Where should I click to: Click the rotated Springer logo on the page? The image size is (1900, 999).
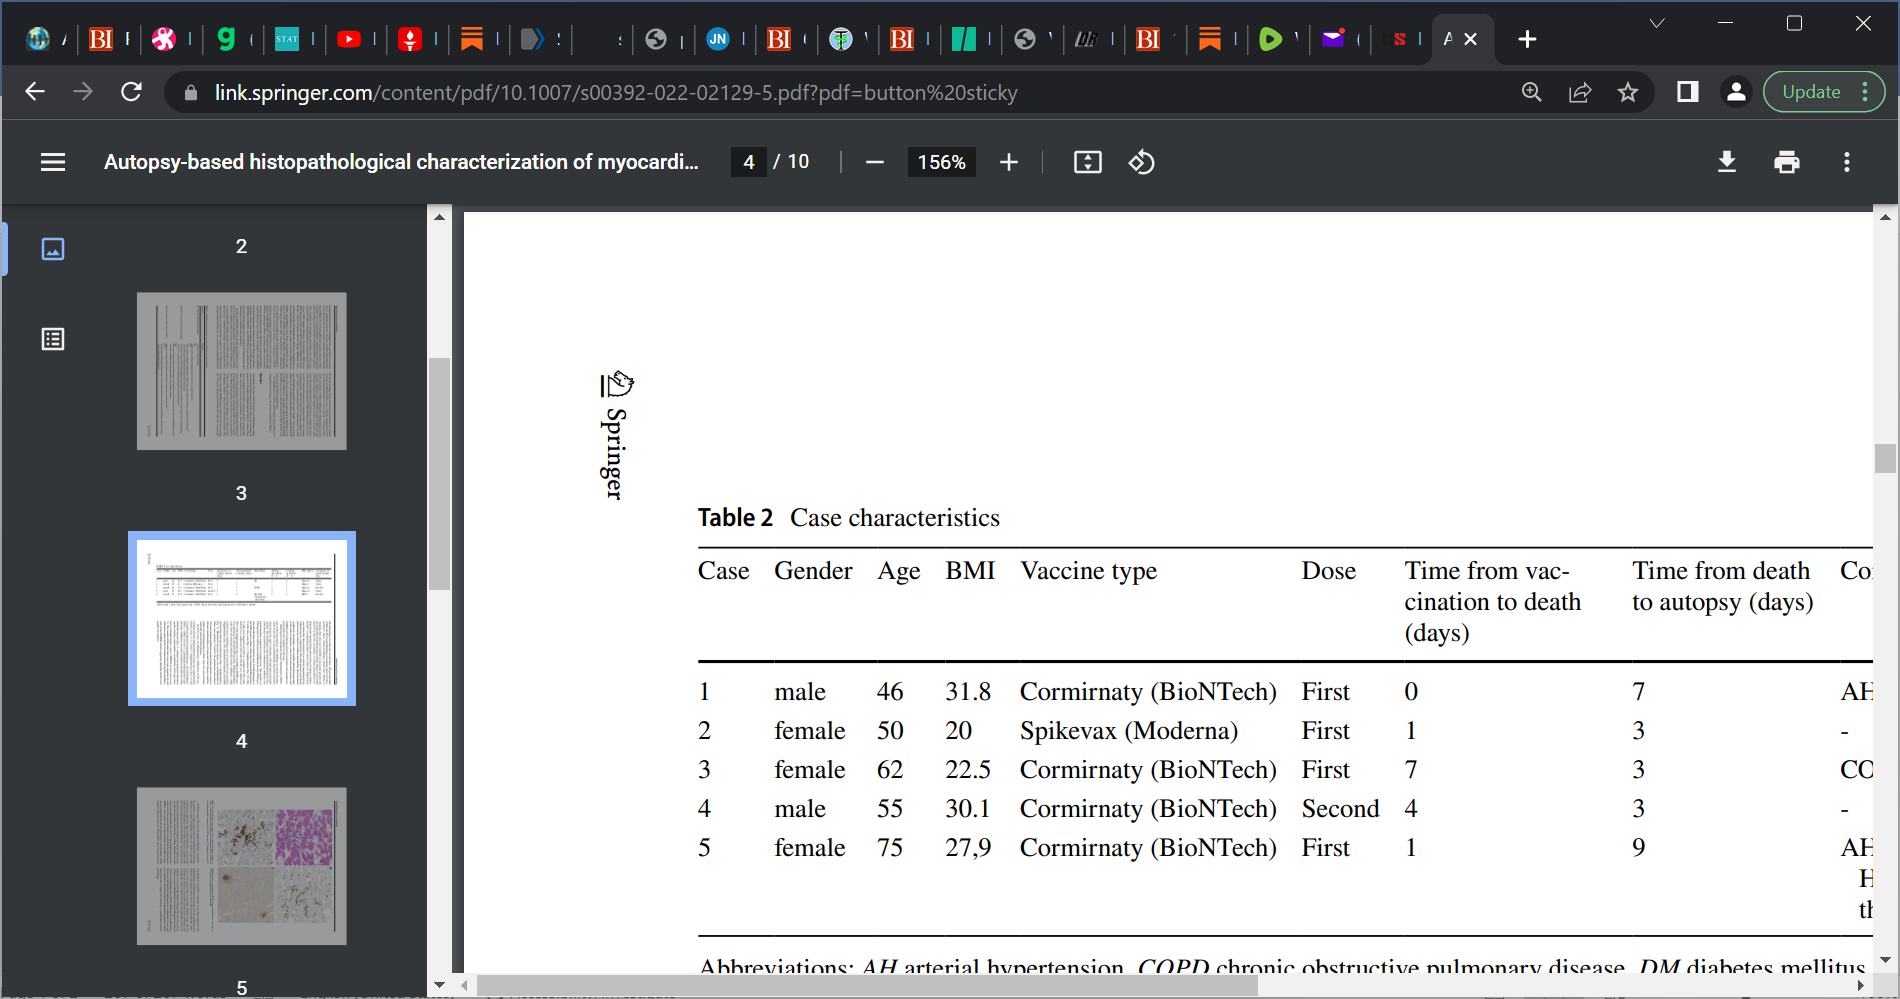click(616, 435)
